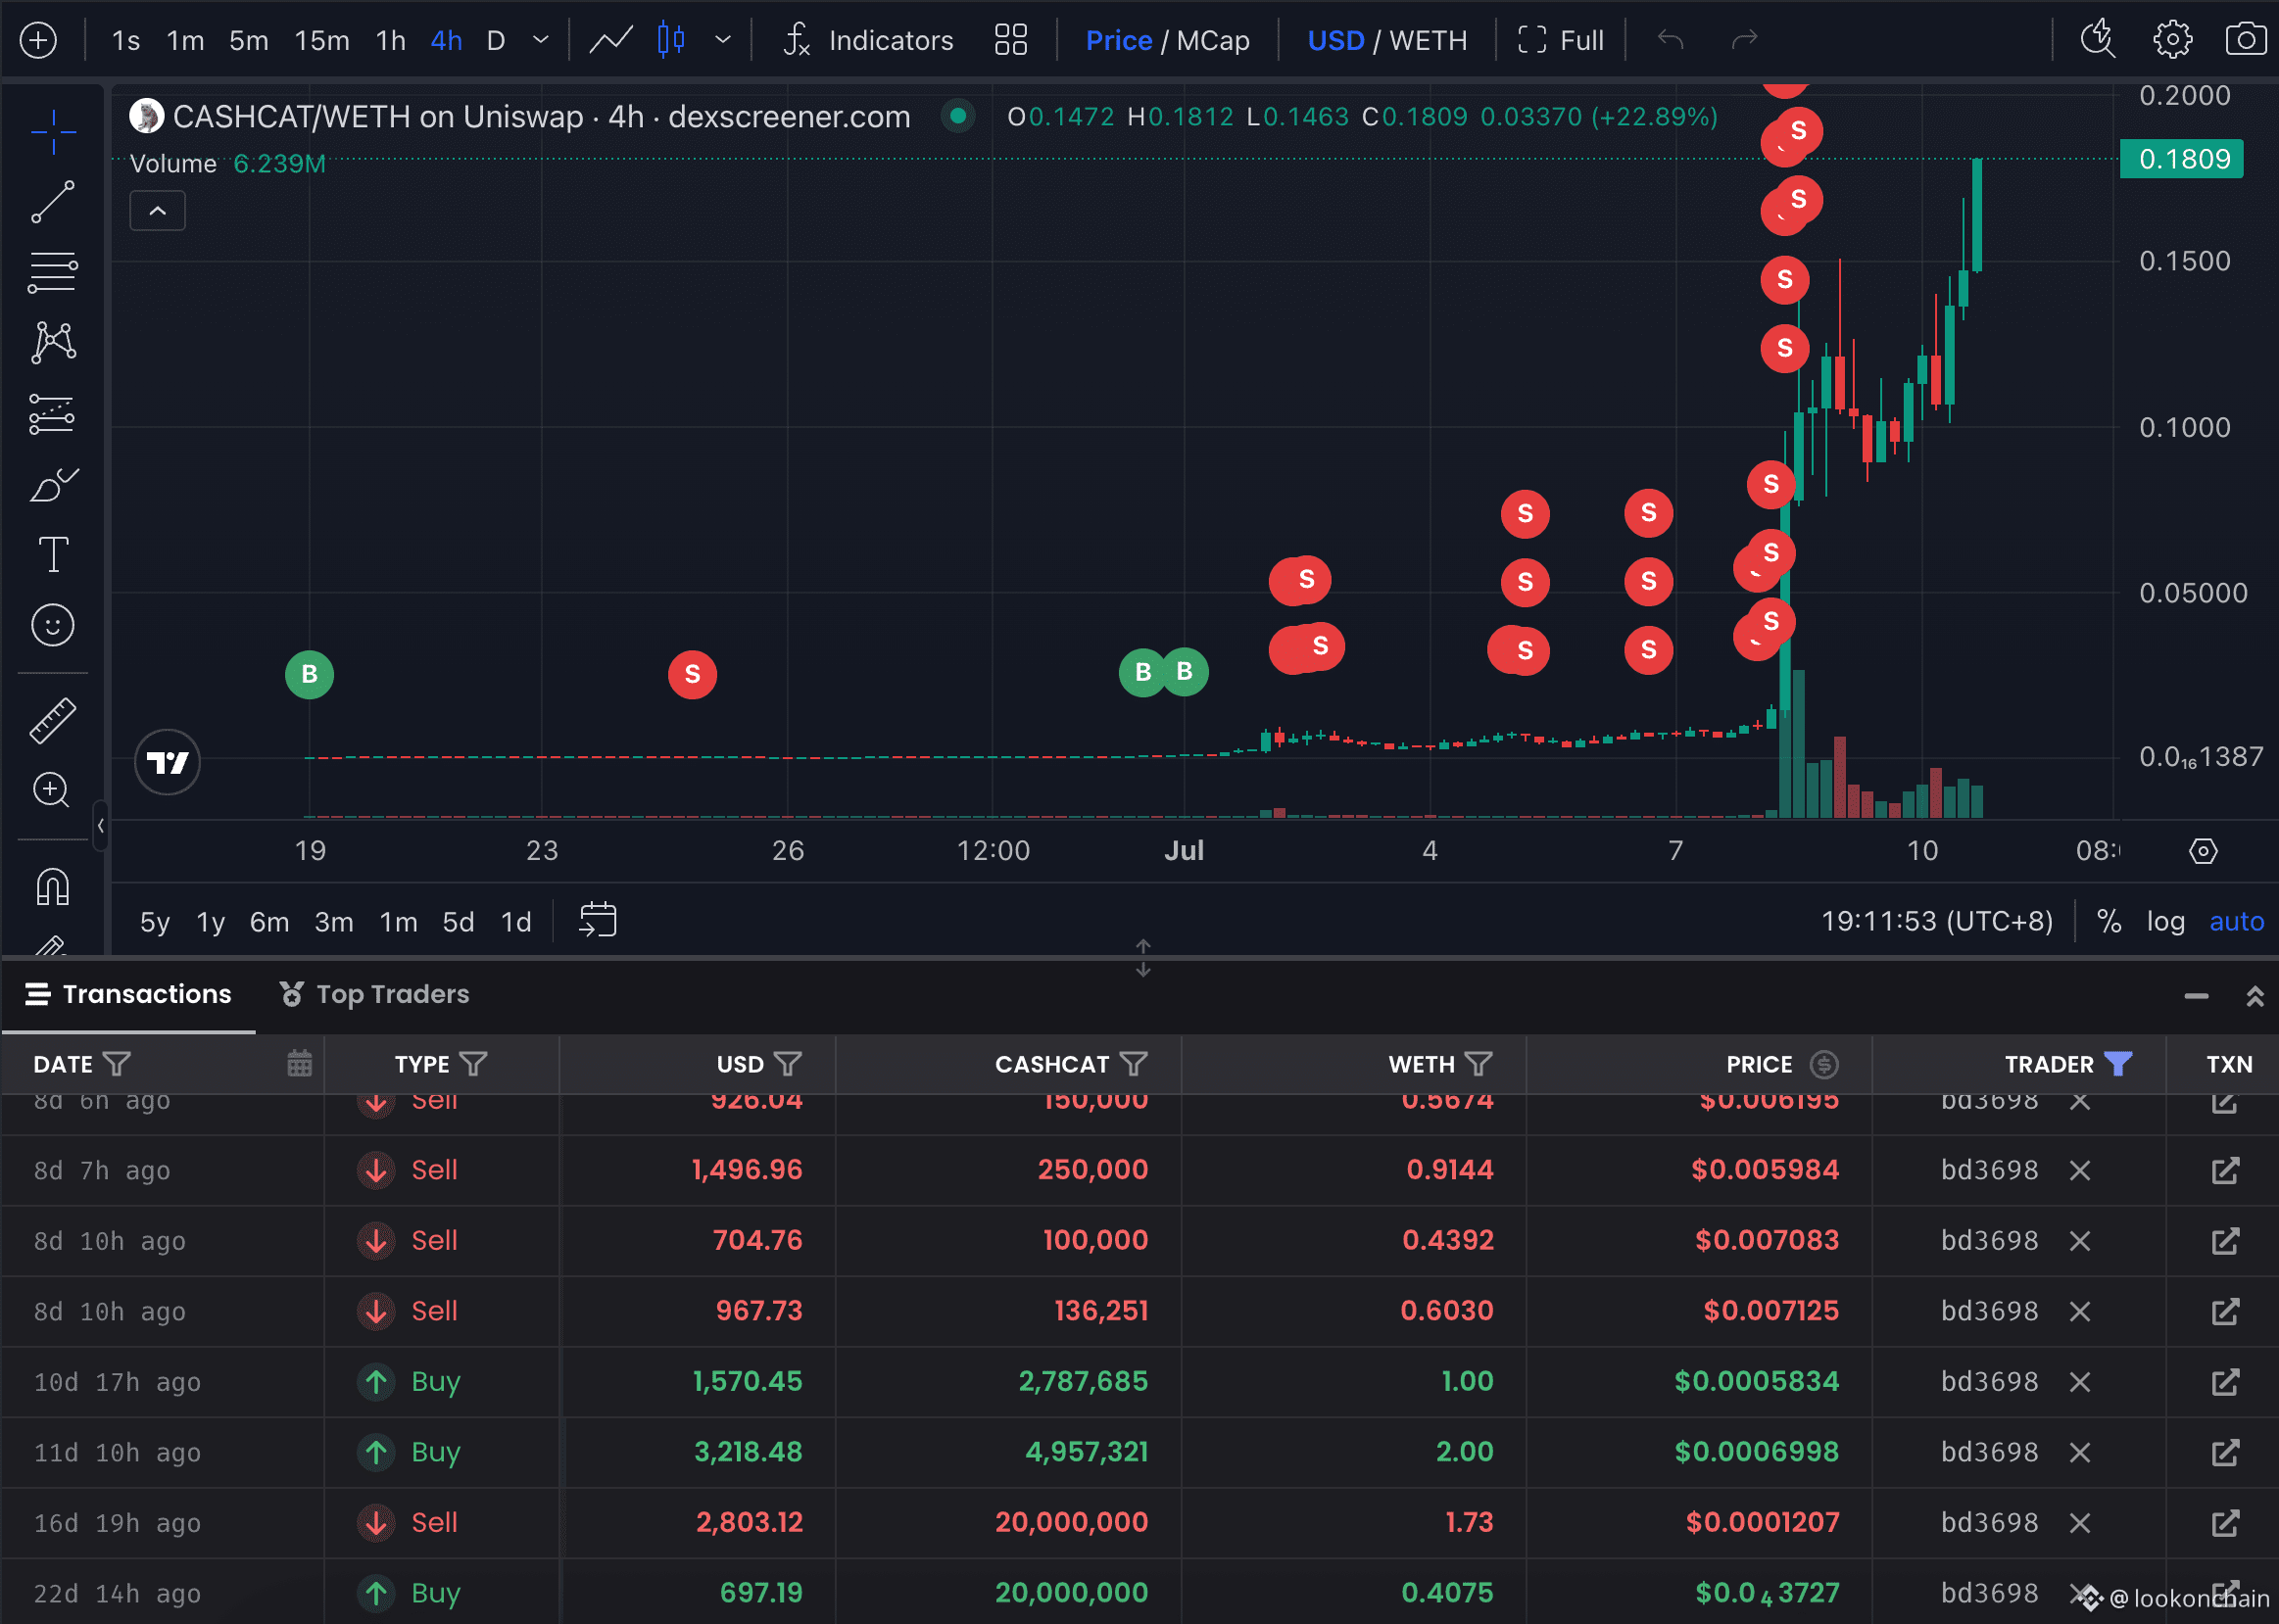This screenshot has width=2279, height=1624.
Task: Set chart range to 3m
Action: [333, 921]
